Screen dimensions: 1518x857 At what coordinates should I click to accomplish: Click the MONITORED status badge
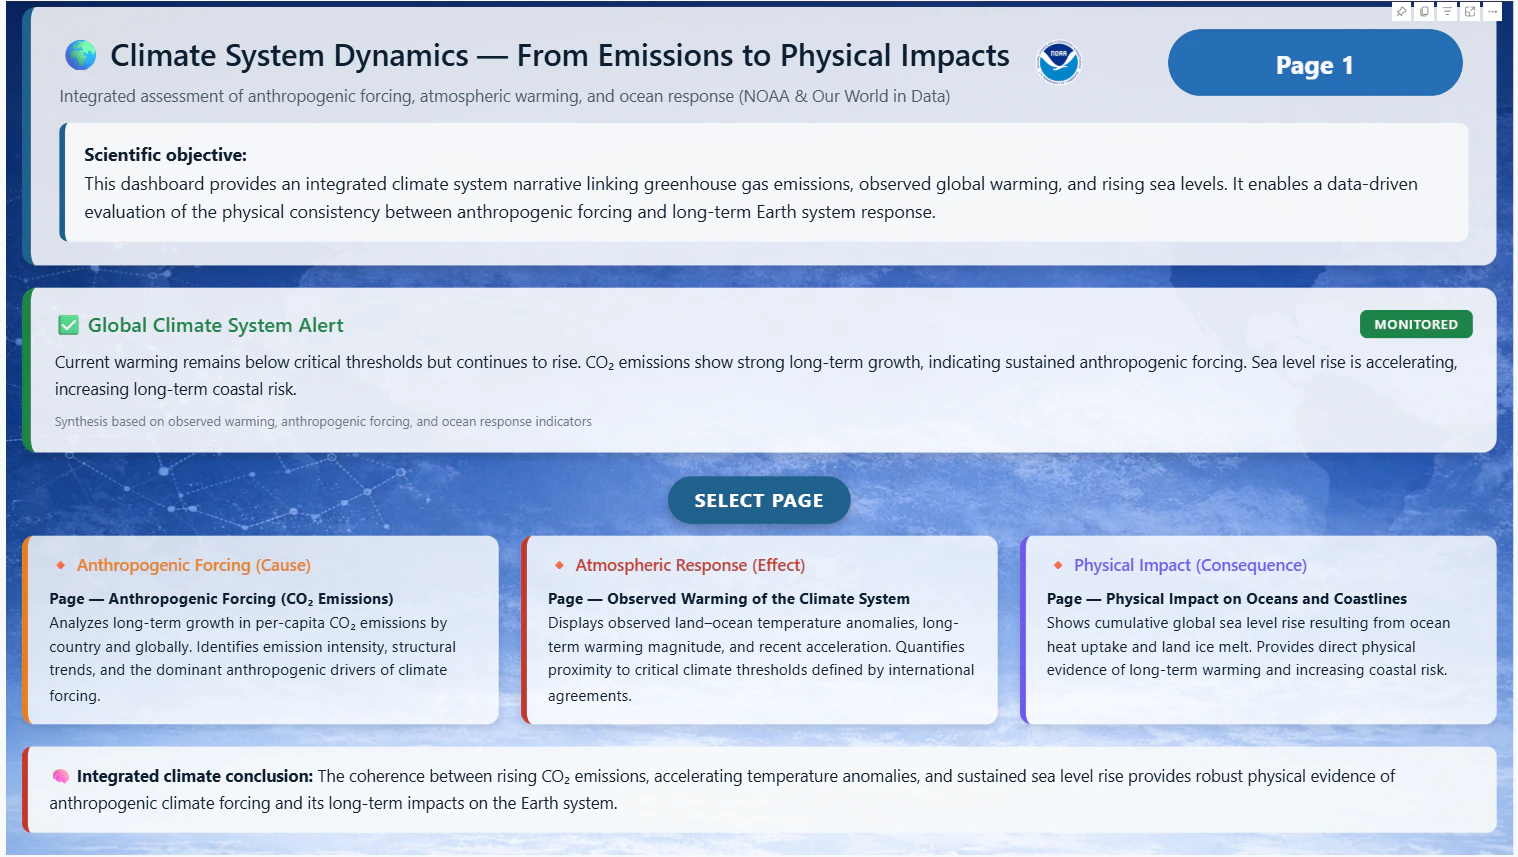[x=1416, y=324]
